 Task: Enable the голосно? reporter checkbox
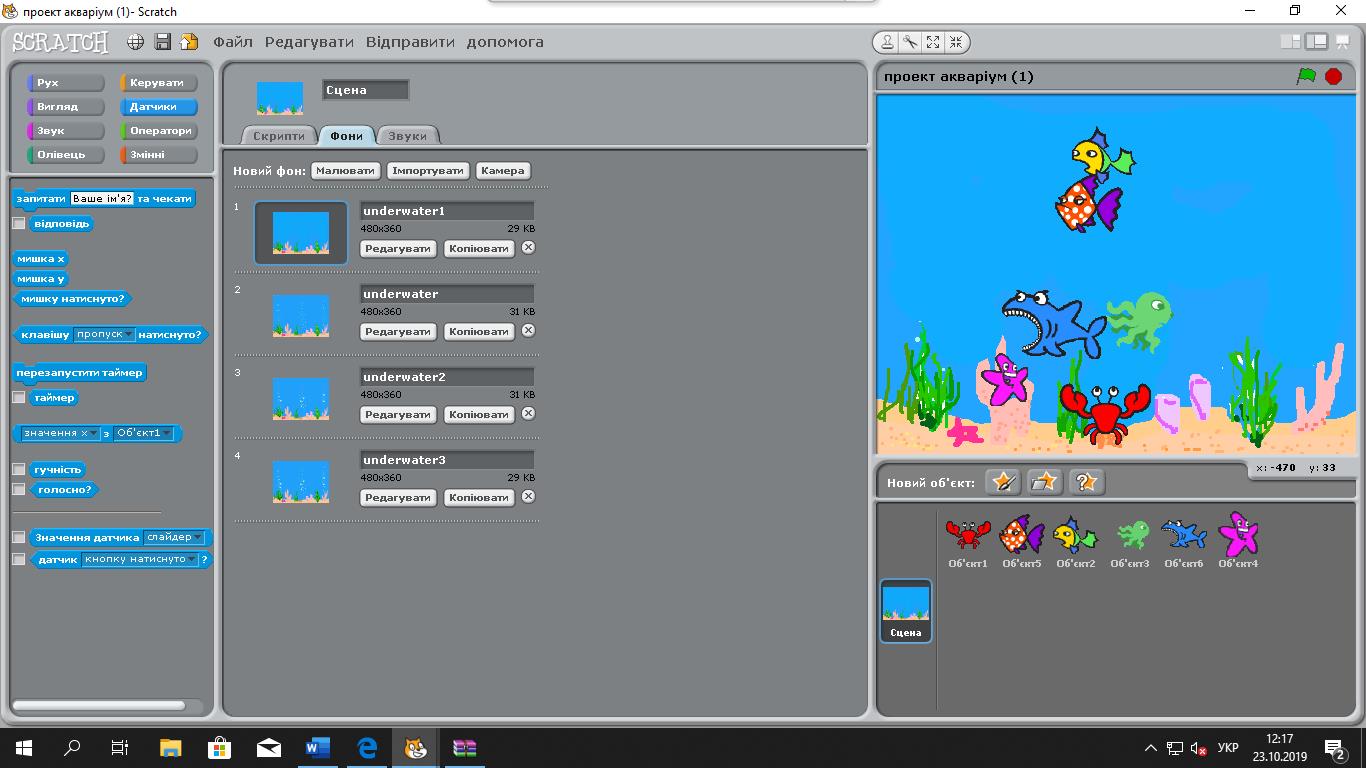coord(19,490)
